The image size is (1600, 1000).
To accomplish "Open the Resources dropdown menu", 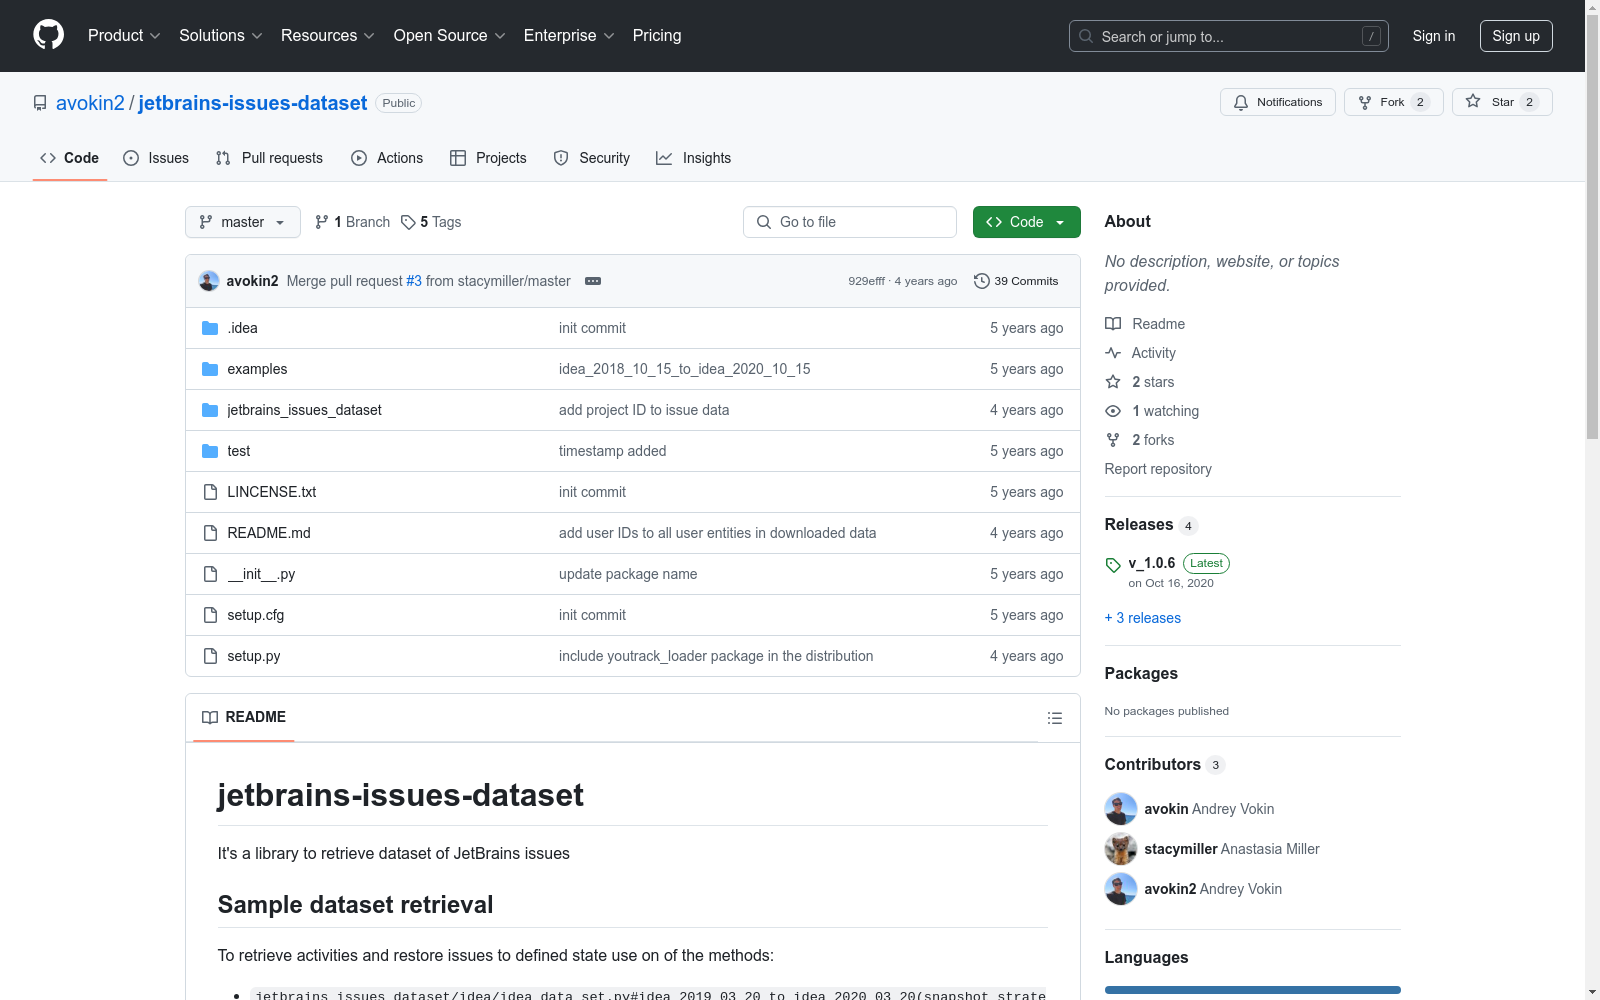I will pos(328,36).
